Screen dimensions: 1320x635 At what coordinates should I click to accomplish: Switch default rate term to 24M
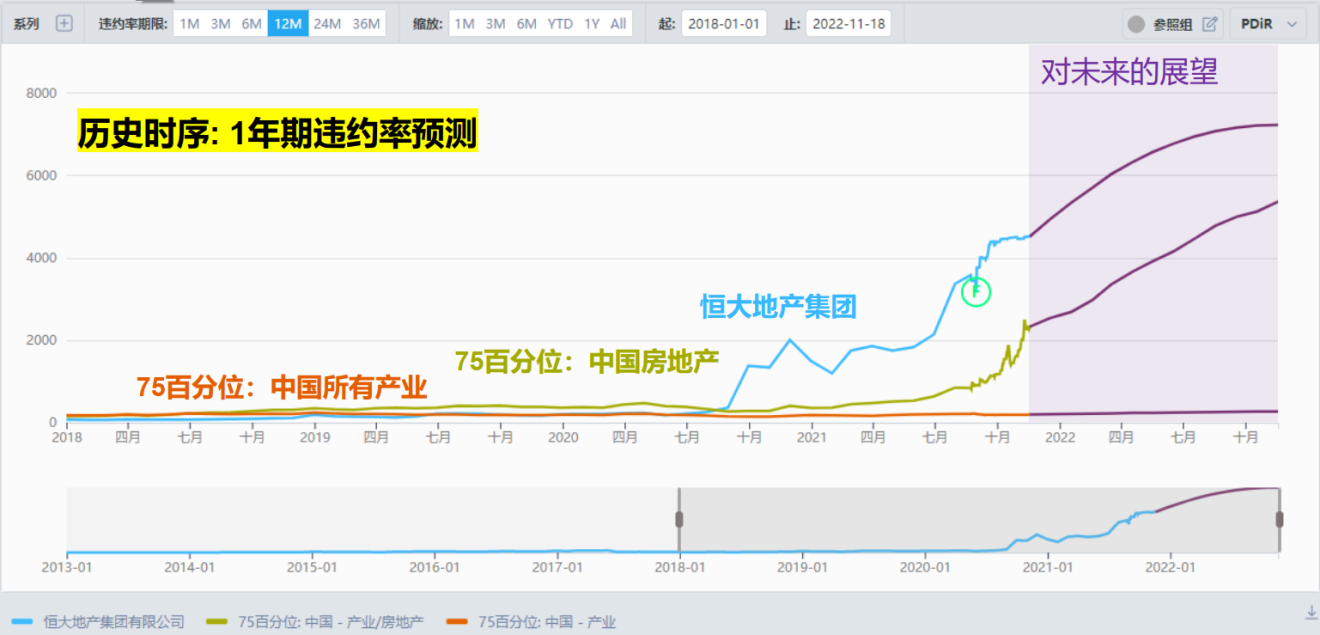pyautogui.click(x=327, y=24)
